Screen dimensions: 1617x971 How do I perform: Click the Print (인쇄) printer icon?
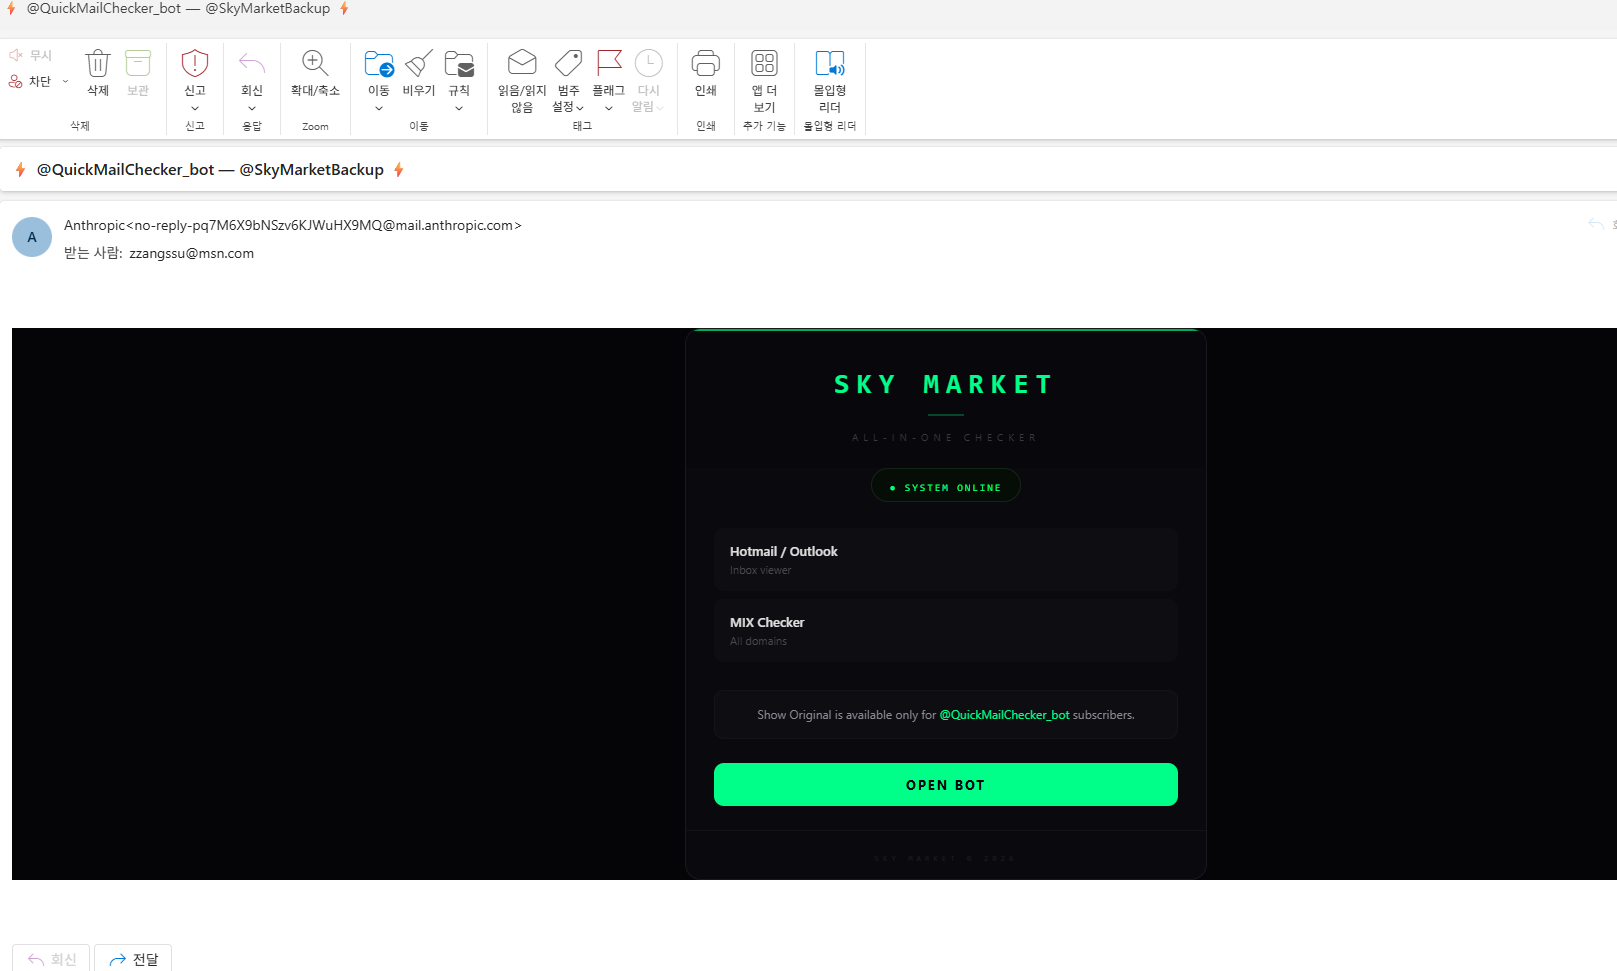click(706, 63)
